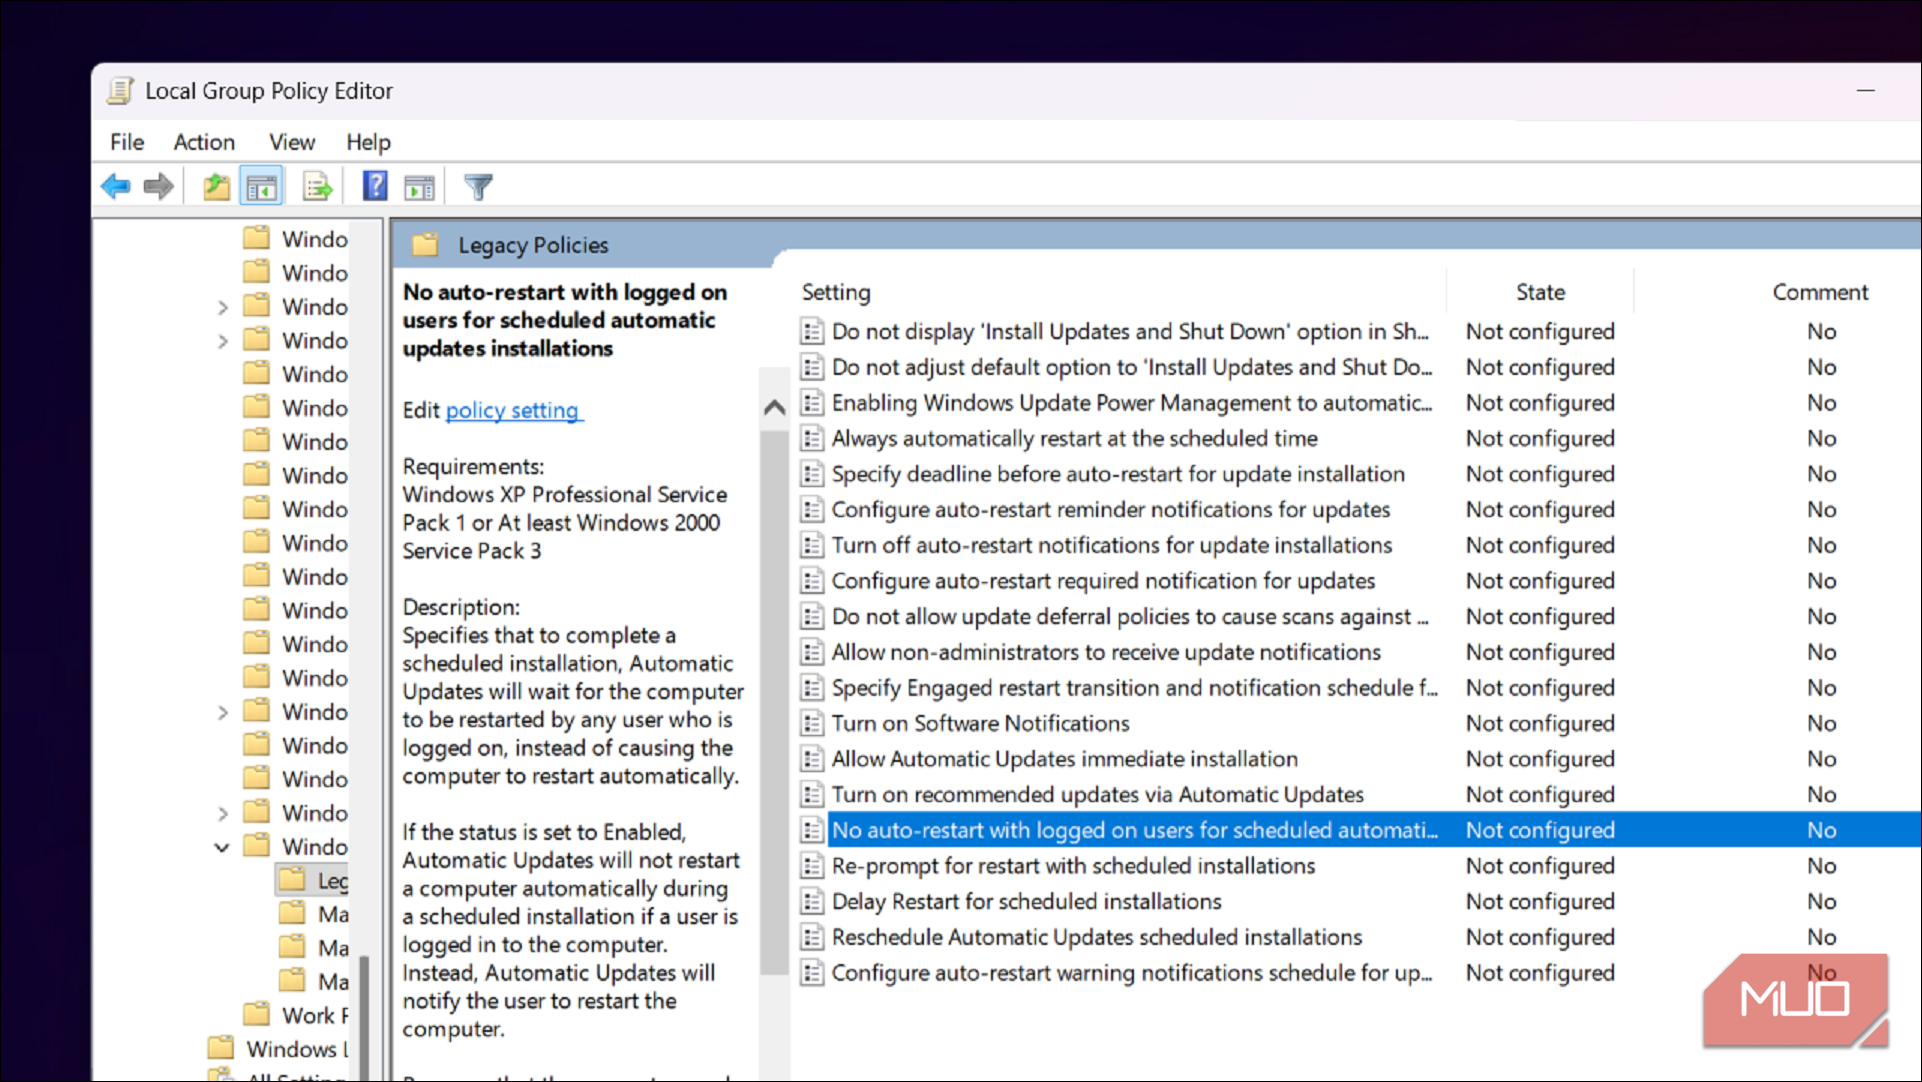Select 'Allow Automatic Updates immediate installation'
Viewport: 1922px width, 1082px height.
(x=1065, y=759)
